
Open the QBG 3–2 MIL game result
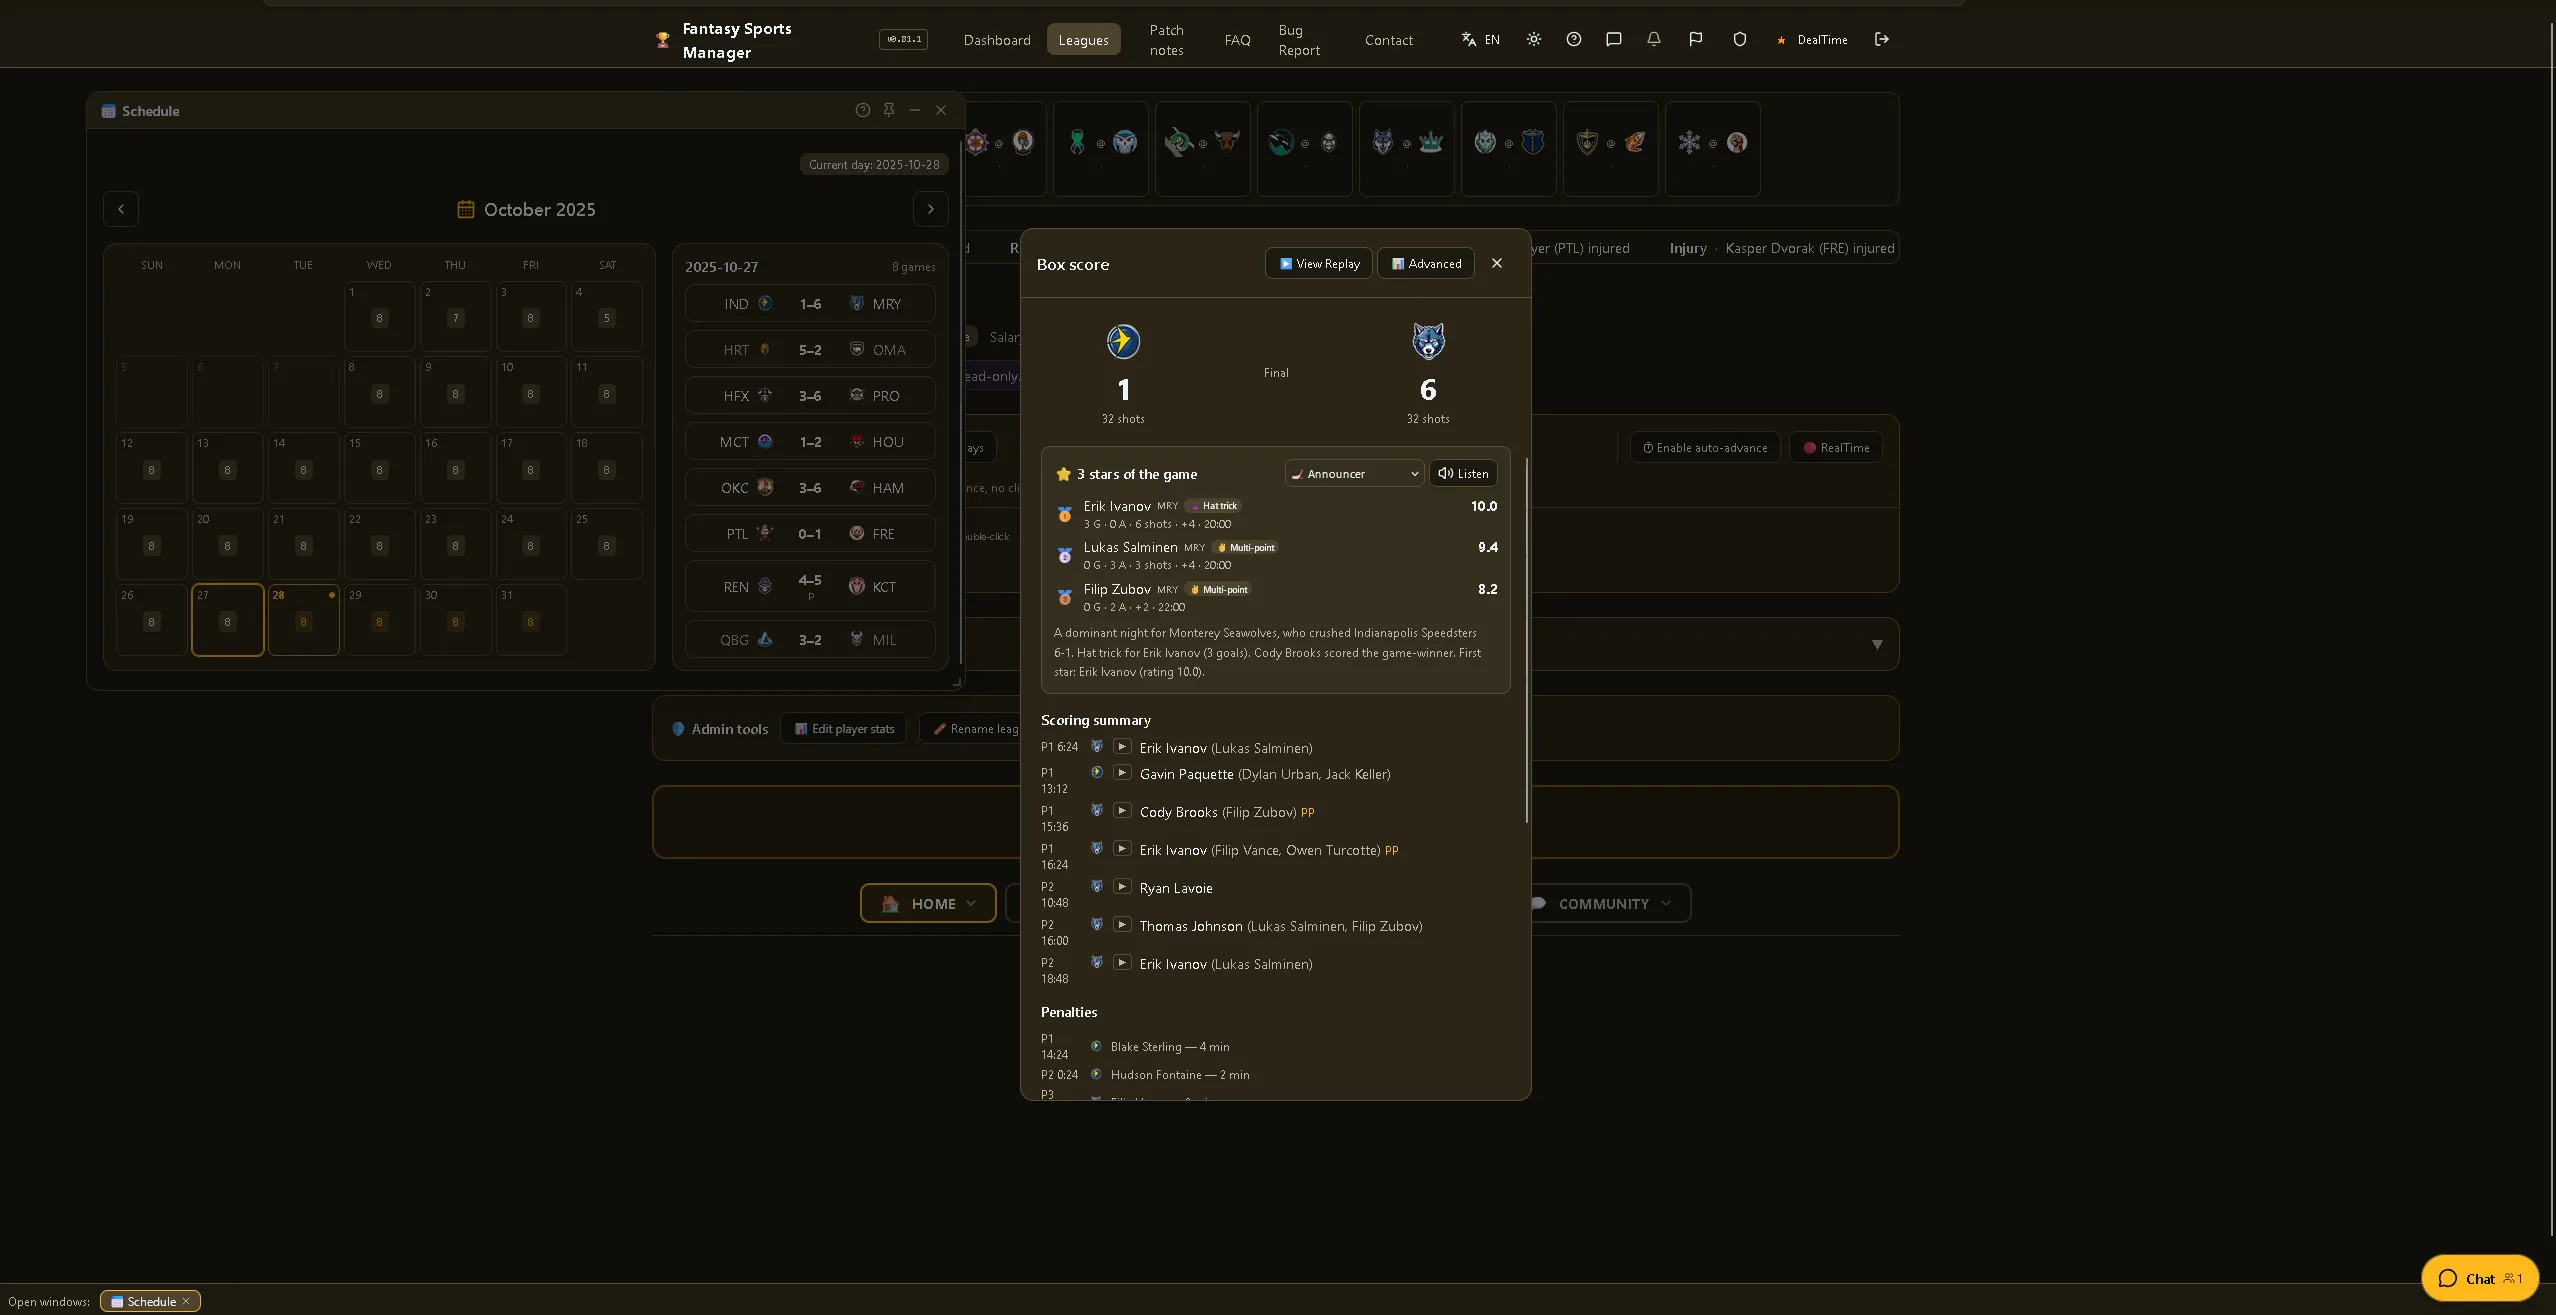click(810, 639)
